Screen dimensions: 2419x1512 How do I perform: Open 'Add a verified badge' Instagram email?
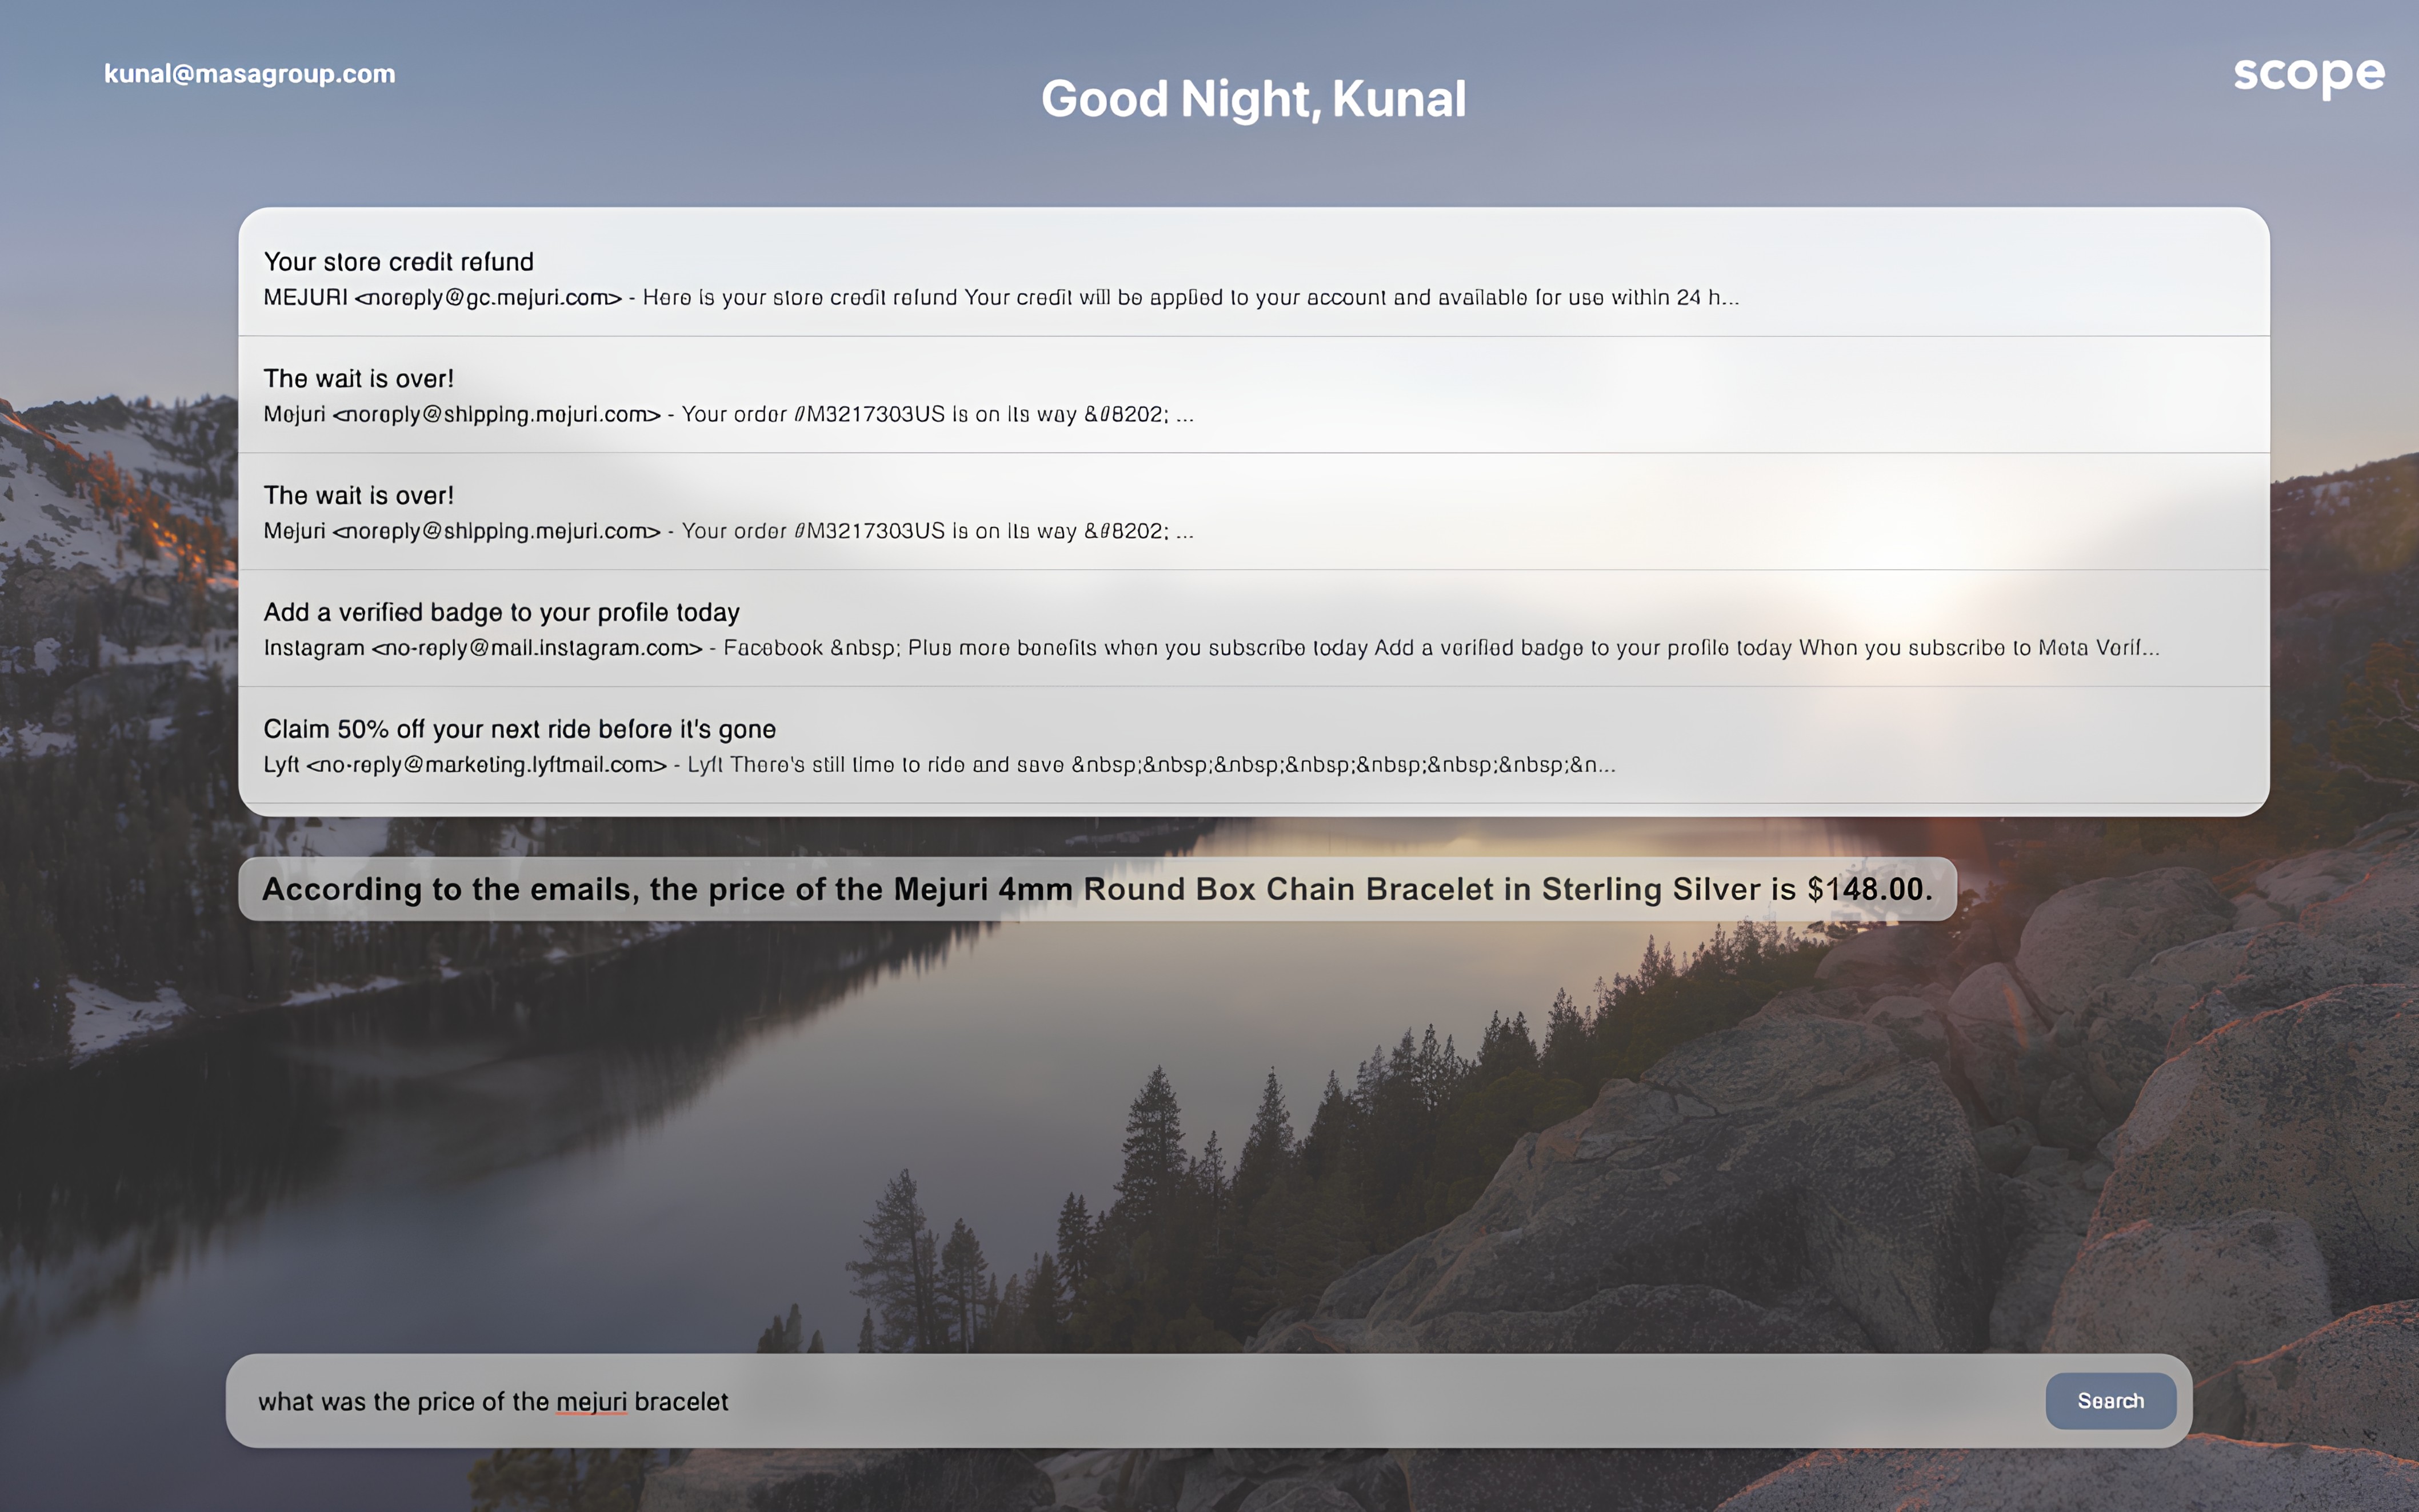point(501,612)
